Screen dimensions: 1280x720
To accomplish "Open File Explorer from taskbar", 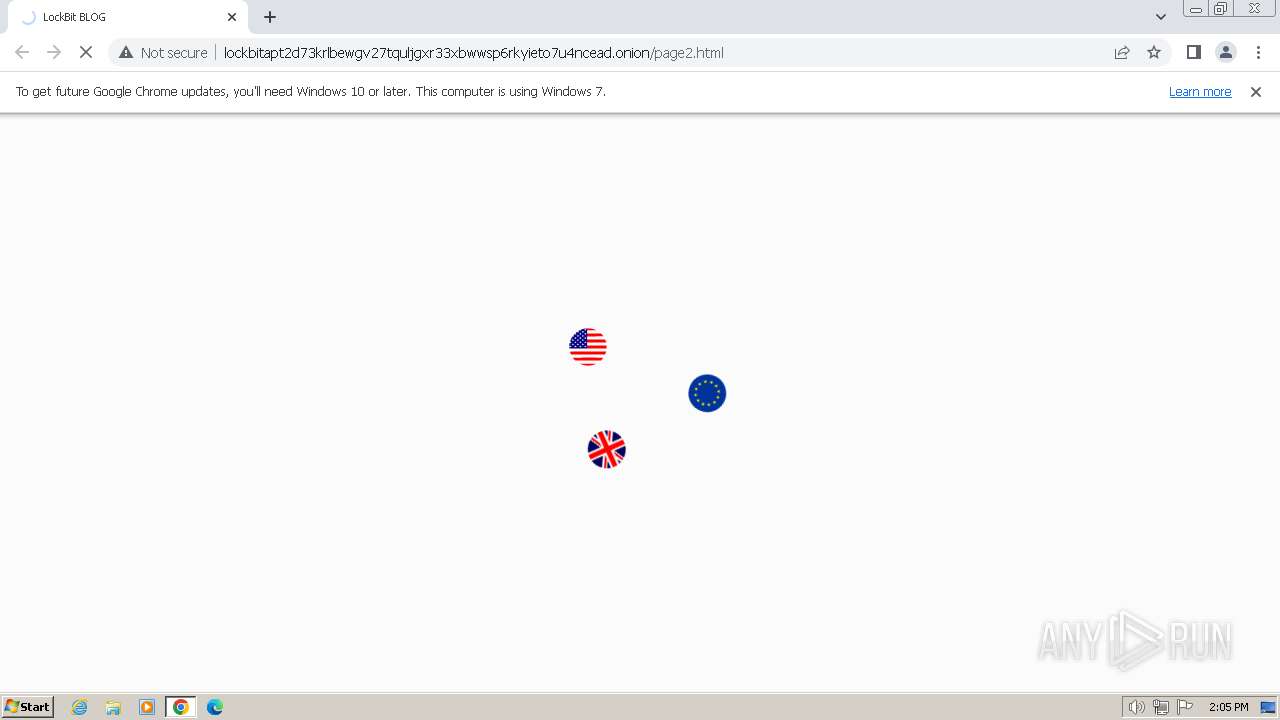I will pos(113,707).
